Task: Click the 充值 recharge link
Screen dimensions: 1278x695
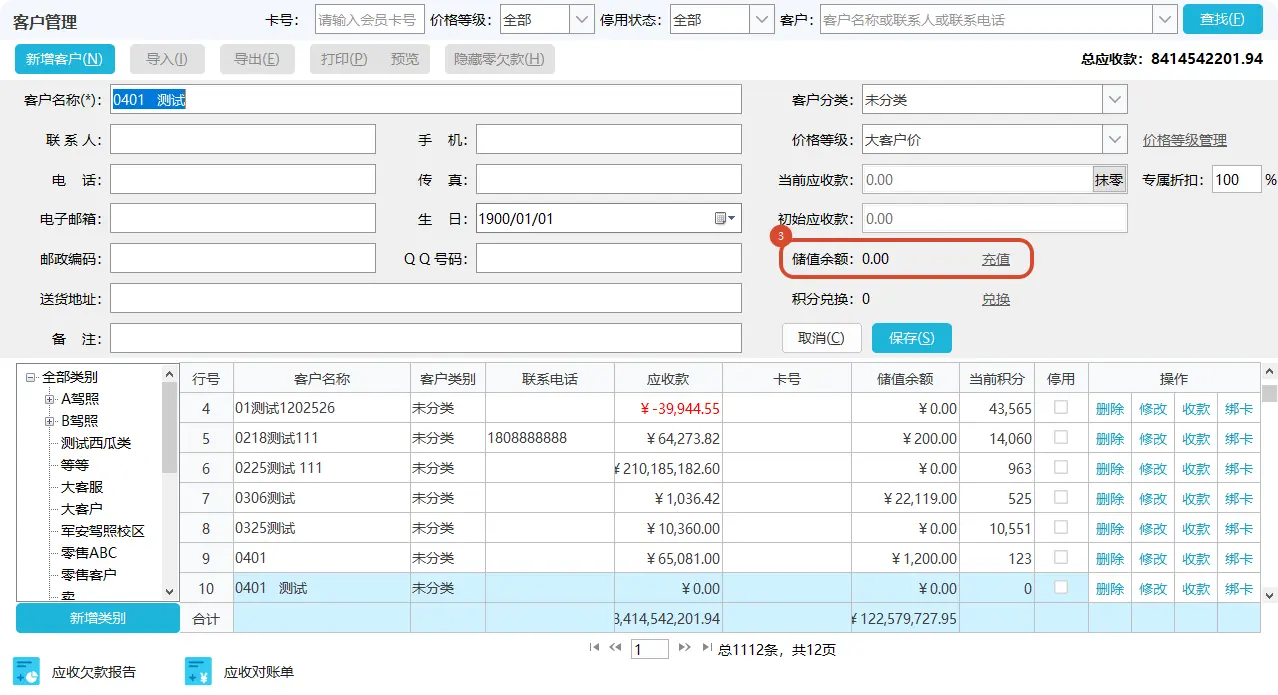Action: click(996, 259)
